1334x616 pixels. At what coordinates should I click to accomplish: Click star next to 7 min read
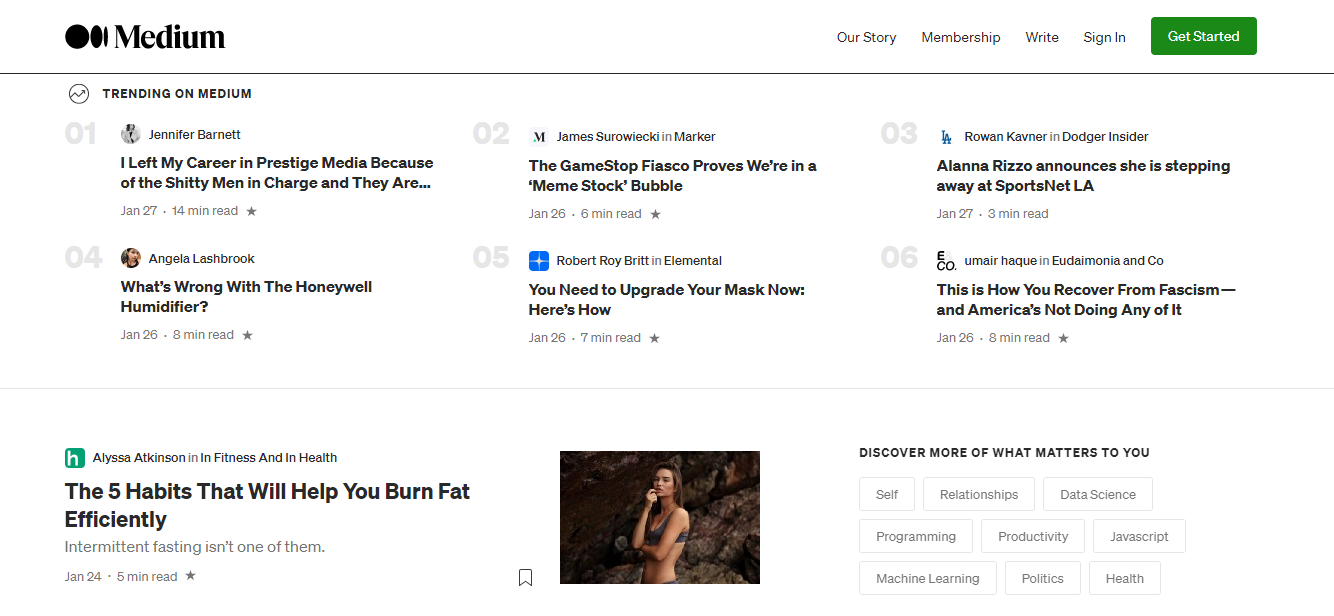click(655, 338)
